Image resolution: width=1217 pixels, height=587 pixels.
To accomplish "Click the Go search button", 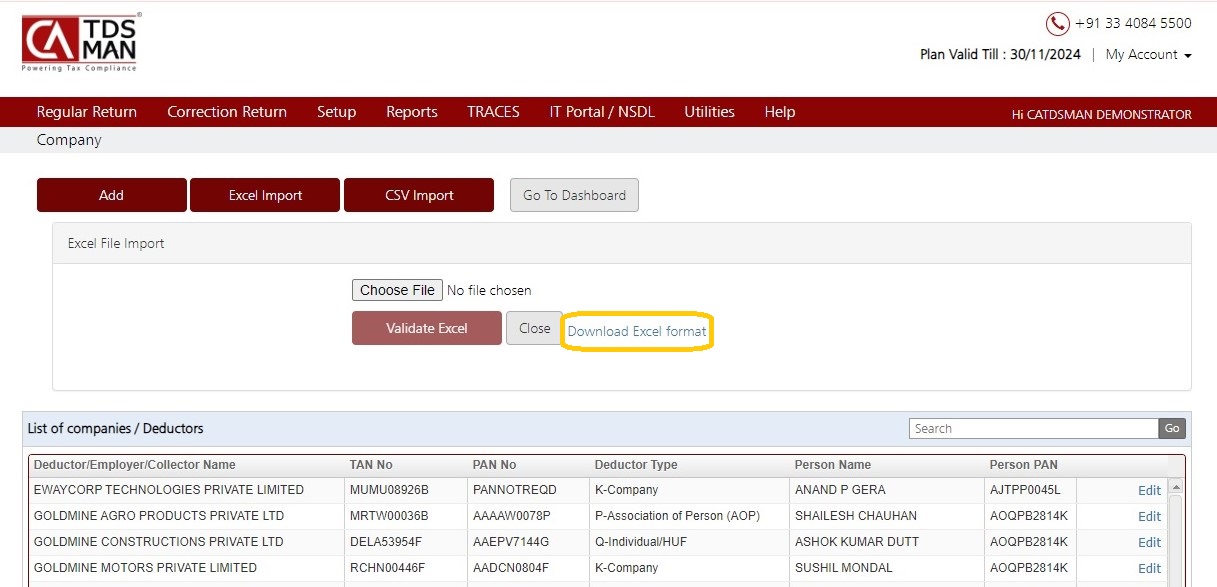I will pos(1172,428).
